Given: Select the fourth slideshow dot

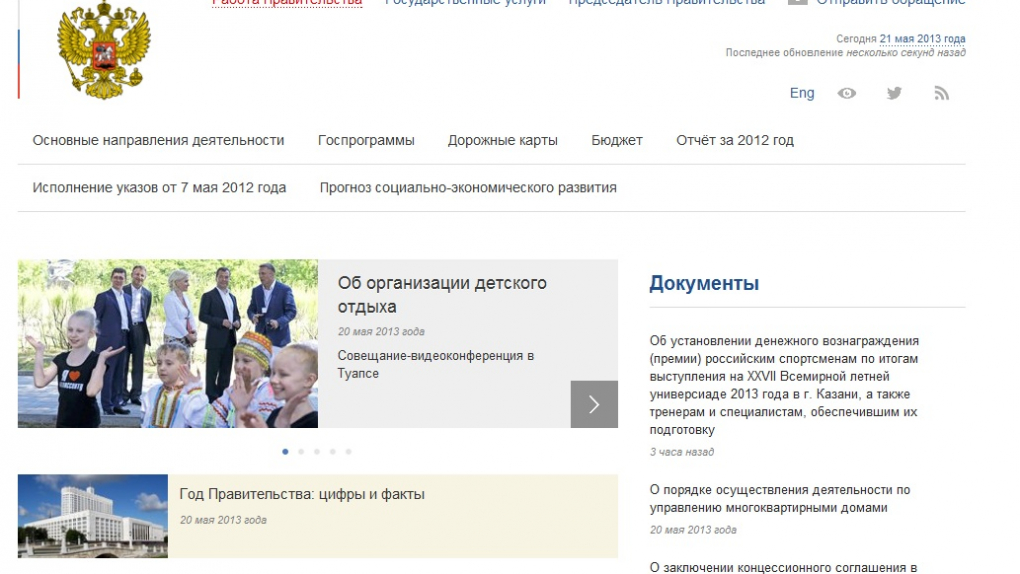Looking at the screenshot, I should click(332, 452).
